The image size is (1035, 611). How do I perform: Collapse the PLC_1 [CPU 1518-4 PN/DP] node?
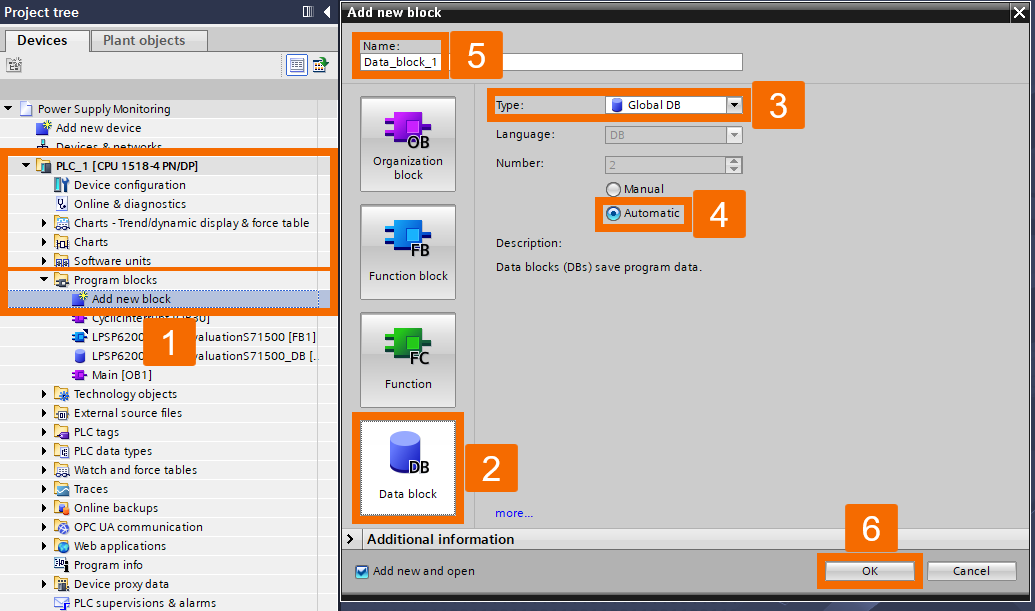pos(26,165)
